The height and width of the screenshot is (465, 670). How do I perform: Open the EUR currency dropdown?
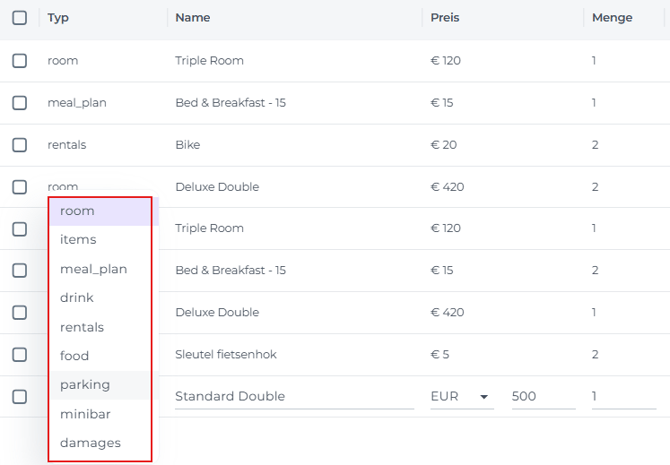pyautogui.click(x=460, y=397)
